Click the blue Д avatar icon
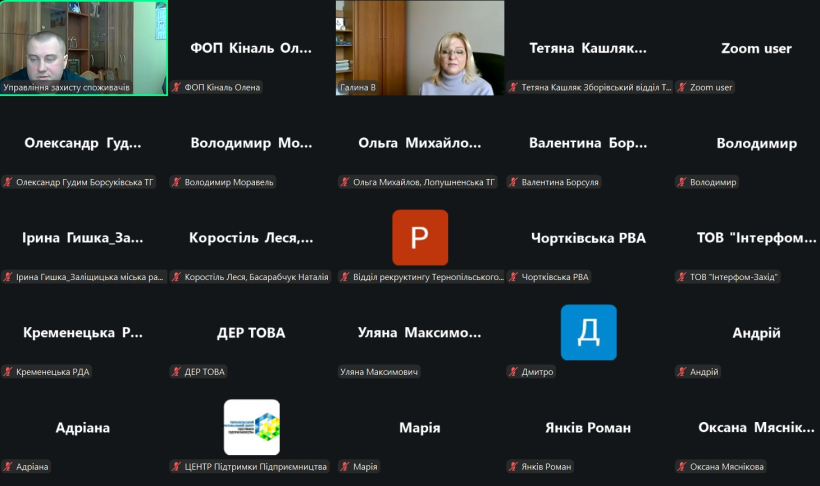The image size is (820, 486). (x=588, y=332)
